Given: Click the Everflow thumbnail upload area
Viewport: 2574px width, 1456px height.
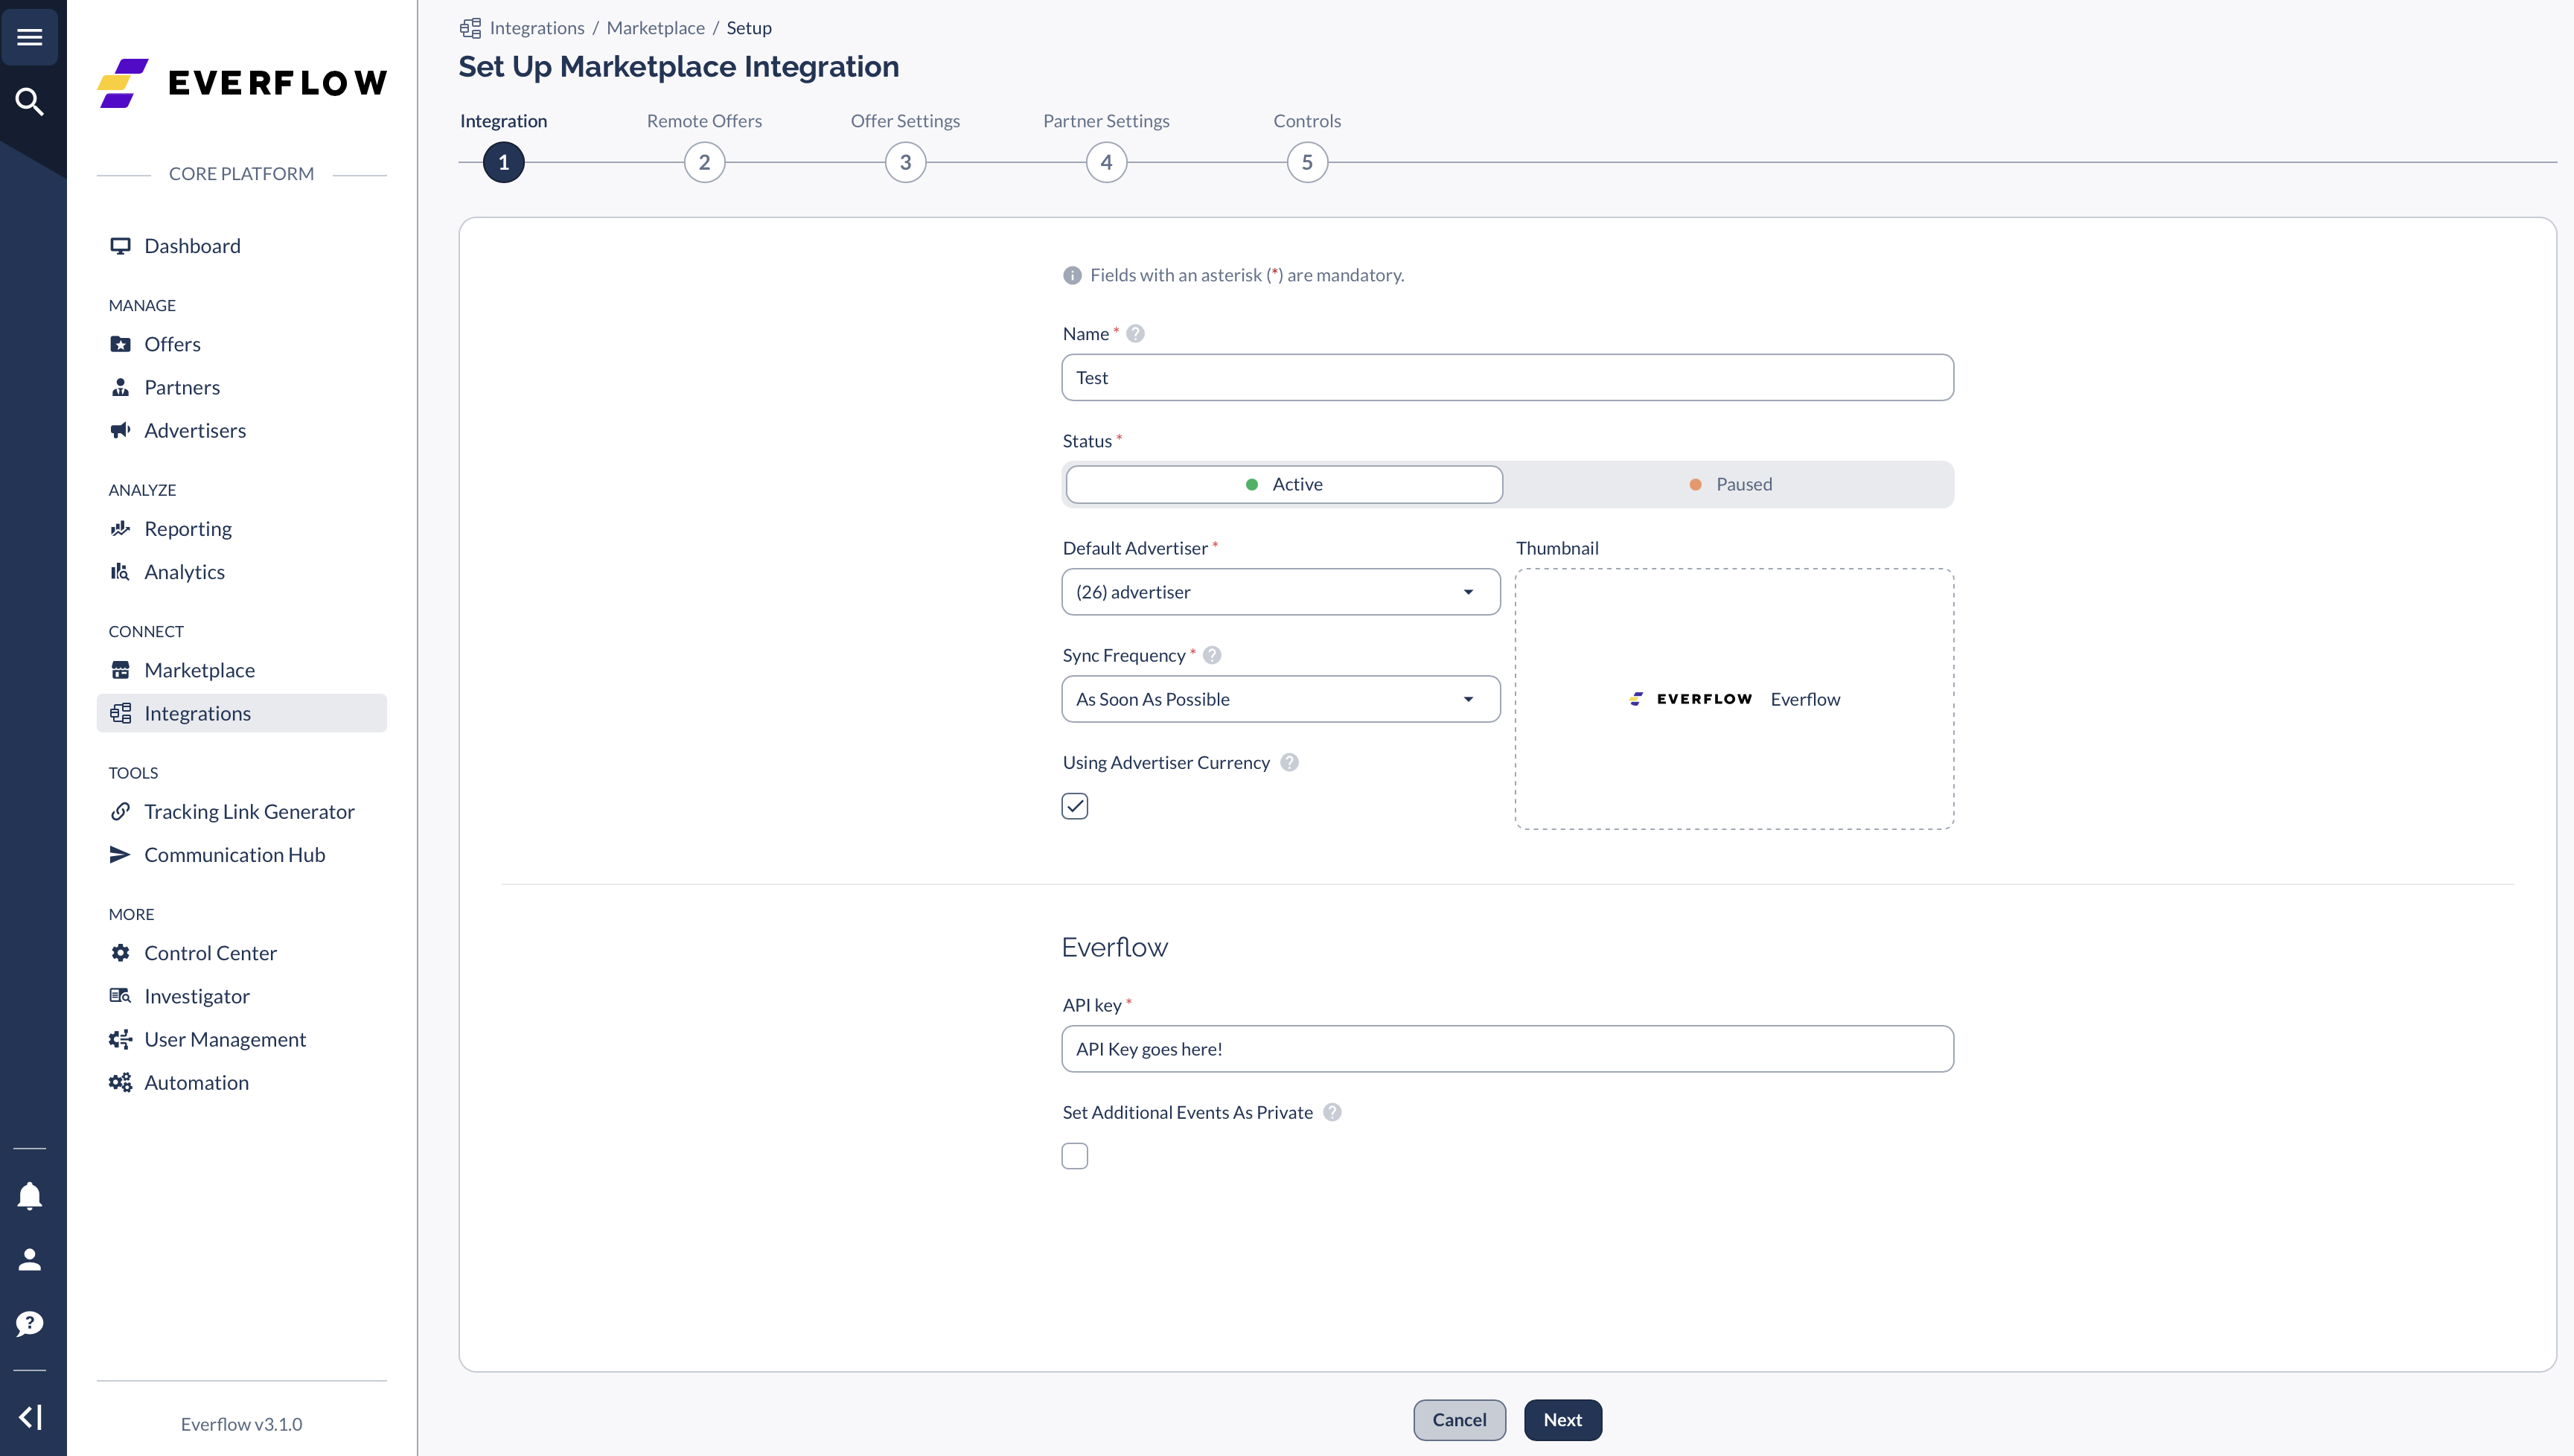Looking at the screenshot, I should [1734, 699].
